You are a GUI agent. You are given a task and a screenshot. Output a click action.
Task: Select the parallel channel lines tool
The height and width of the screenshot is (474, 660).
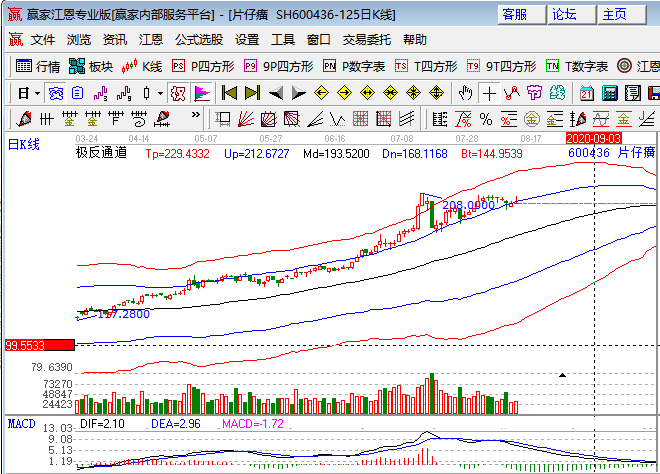tap(407, 120)
